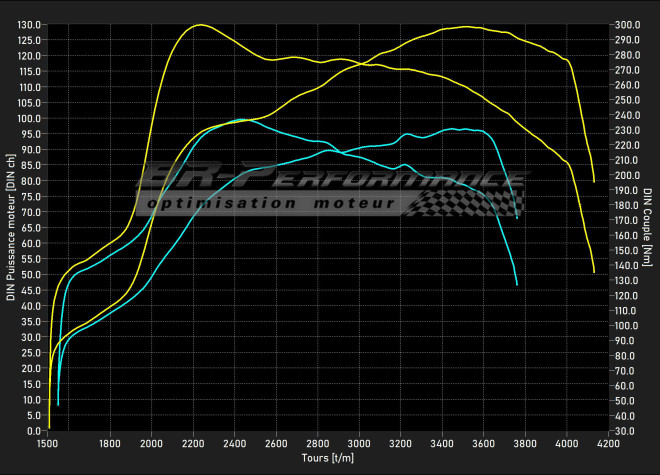Click the 30.0 label on right axis
The width and height of the screenshot is (660, 475).
tap(626, 431)
